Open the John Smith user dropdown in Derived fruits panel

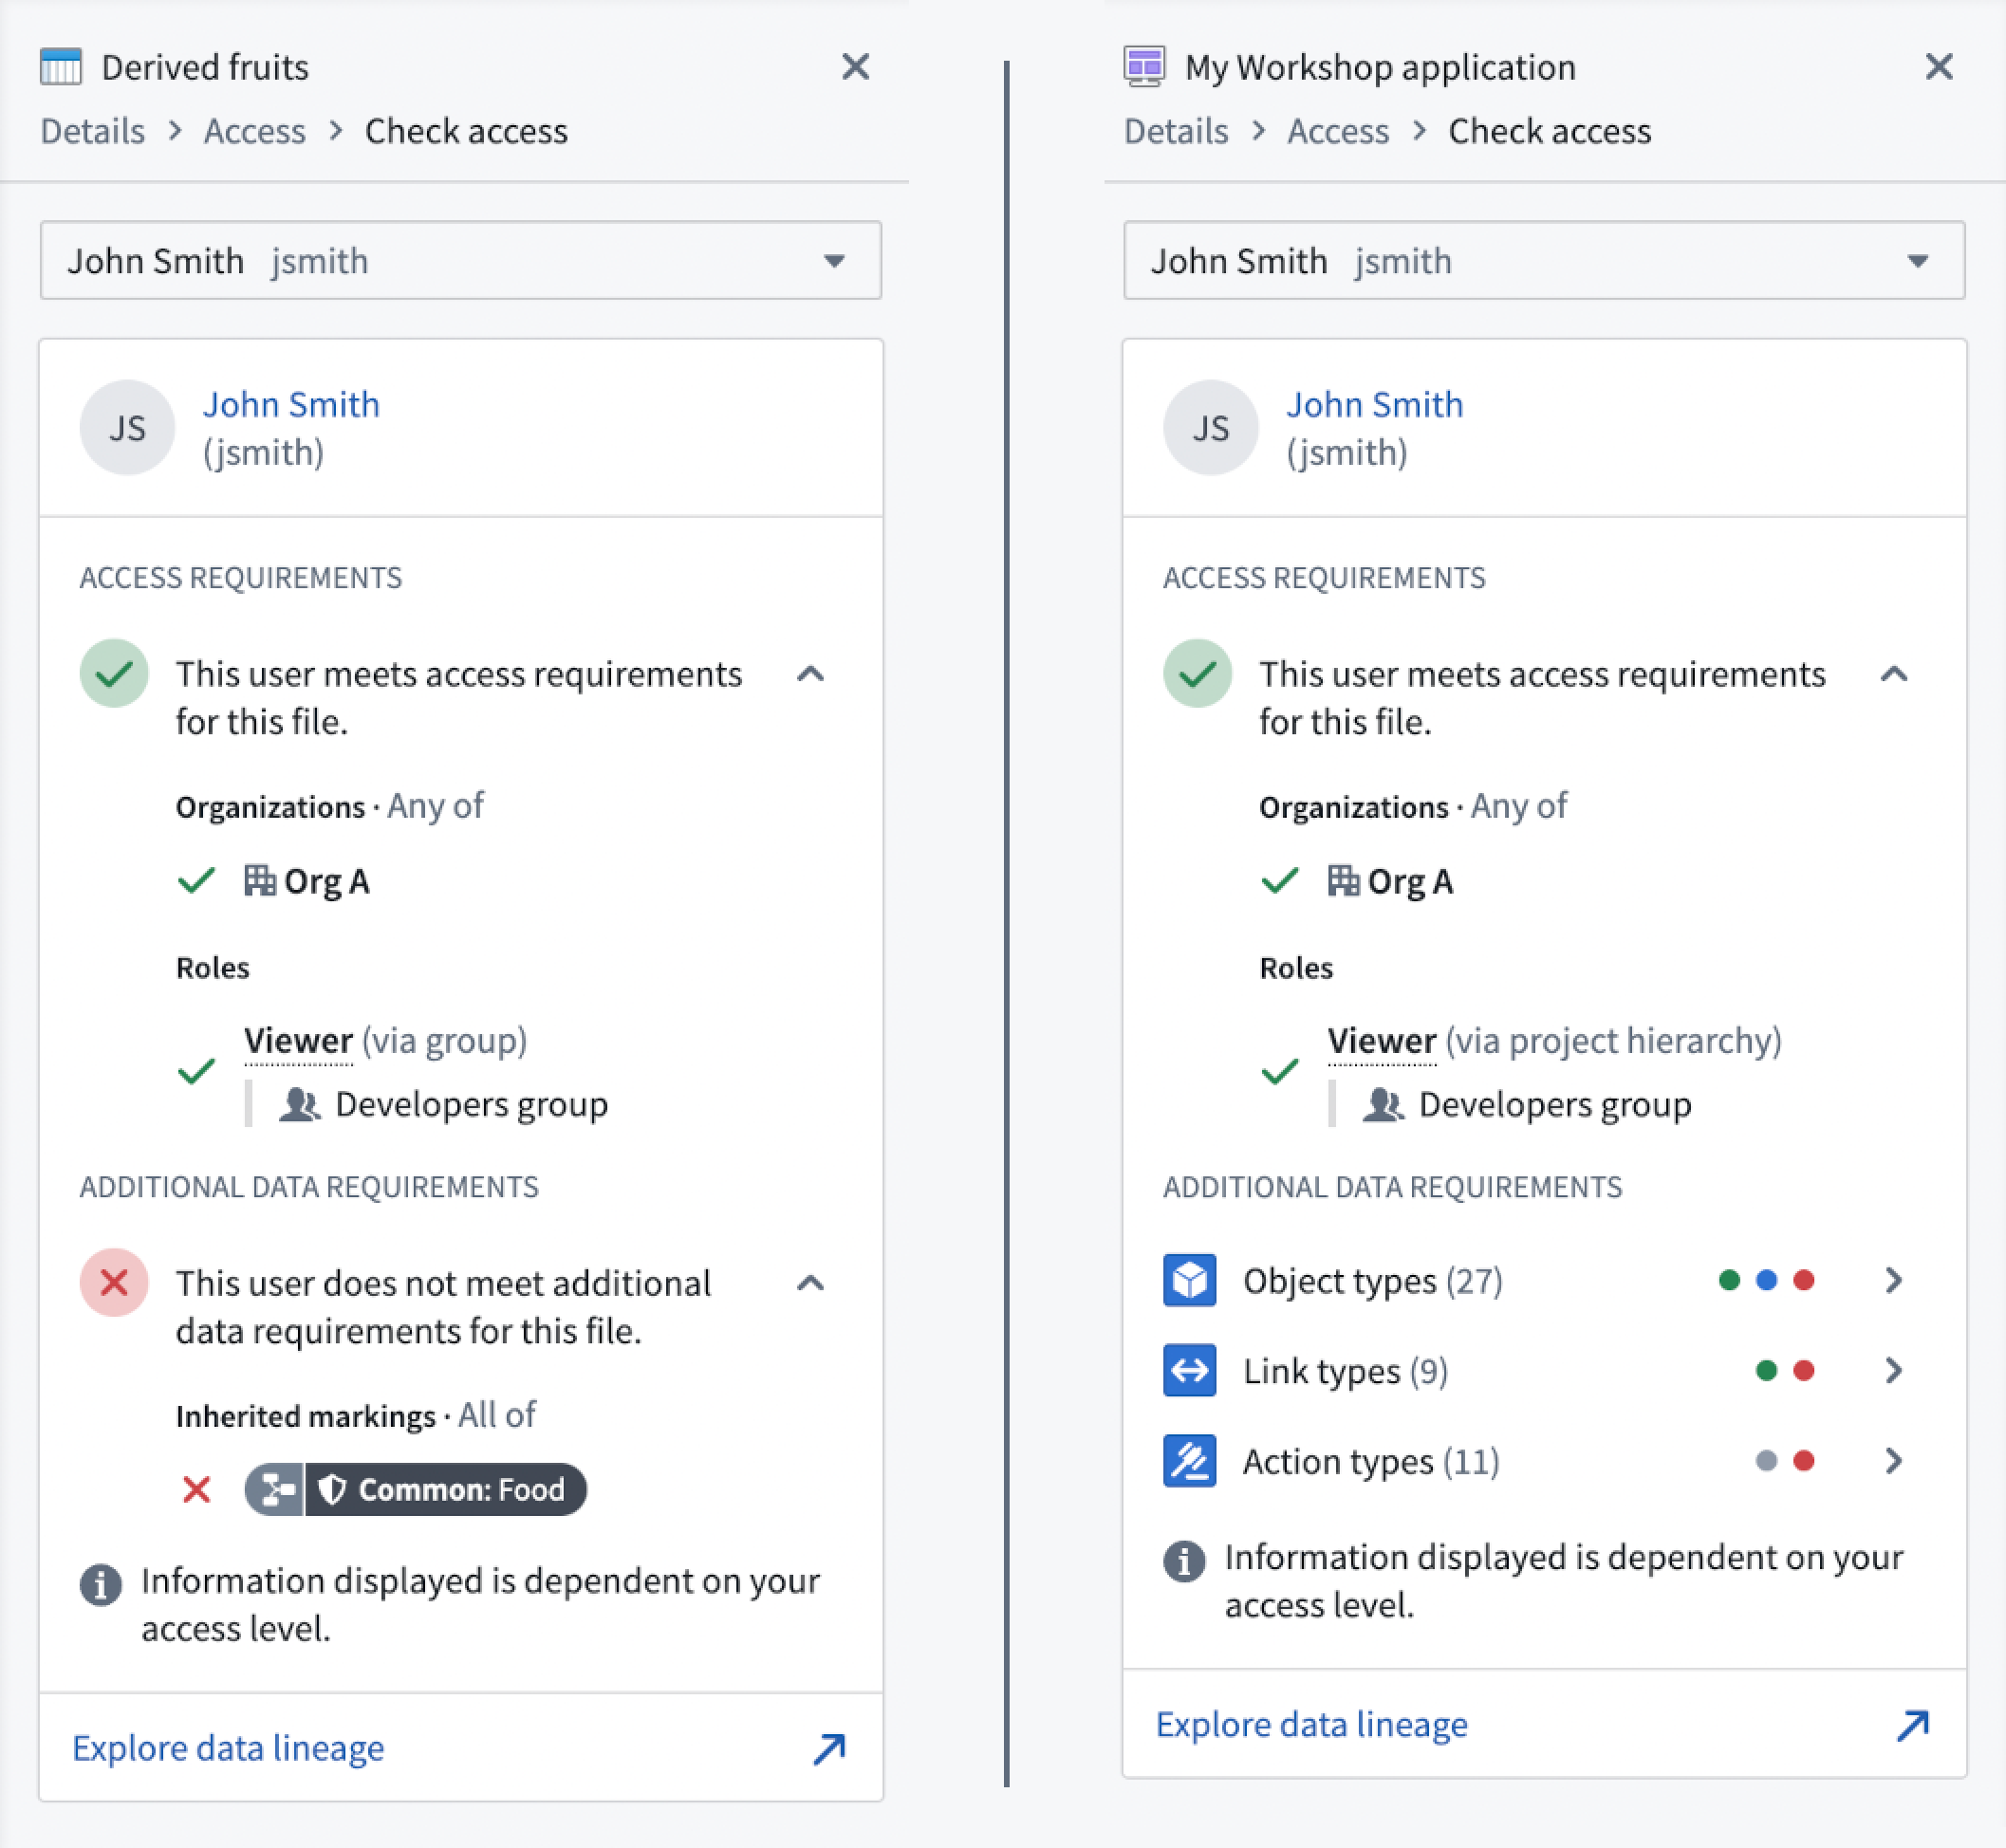click(461, 260)
